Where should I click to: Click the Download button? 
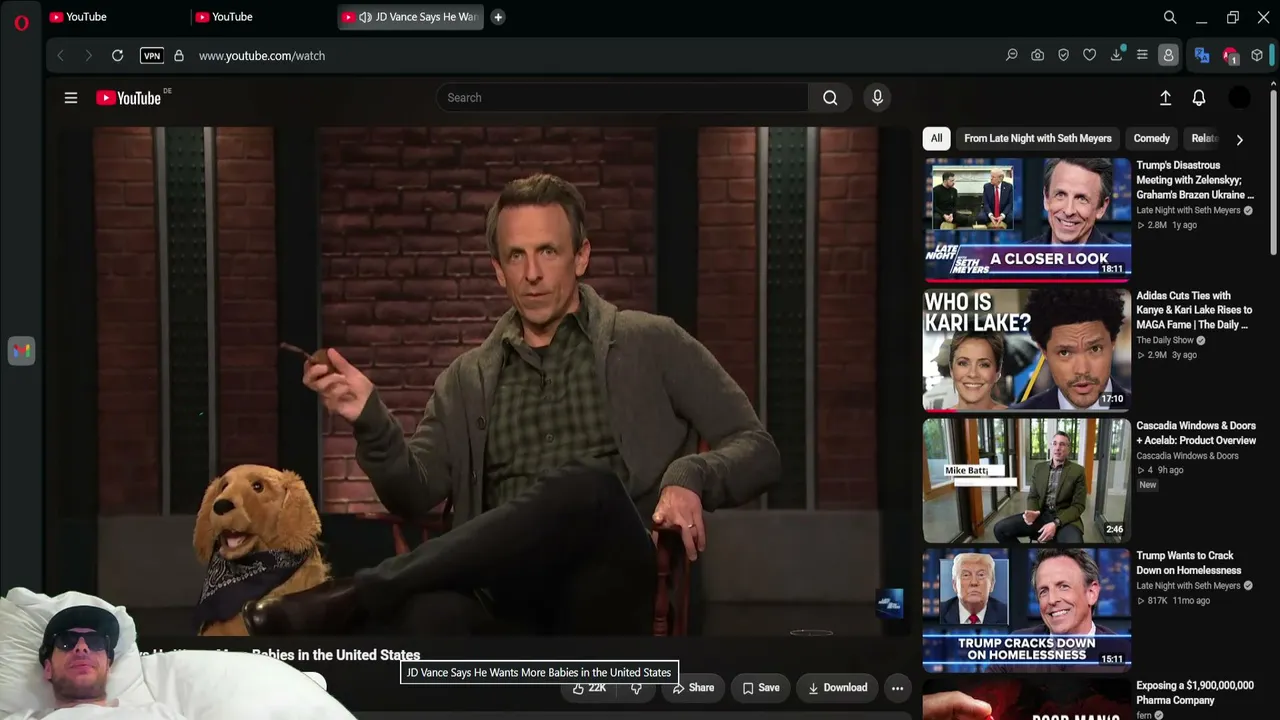[837, 688]
